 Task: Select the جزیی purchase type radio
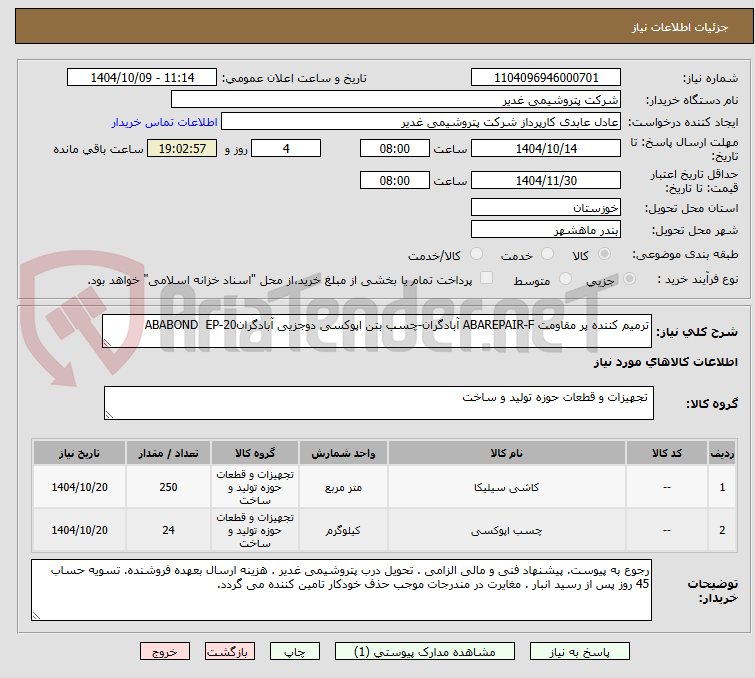pyautogui.click(x=629, y=279)
